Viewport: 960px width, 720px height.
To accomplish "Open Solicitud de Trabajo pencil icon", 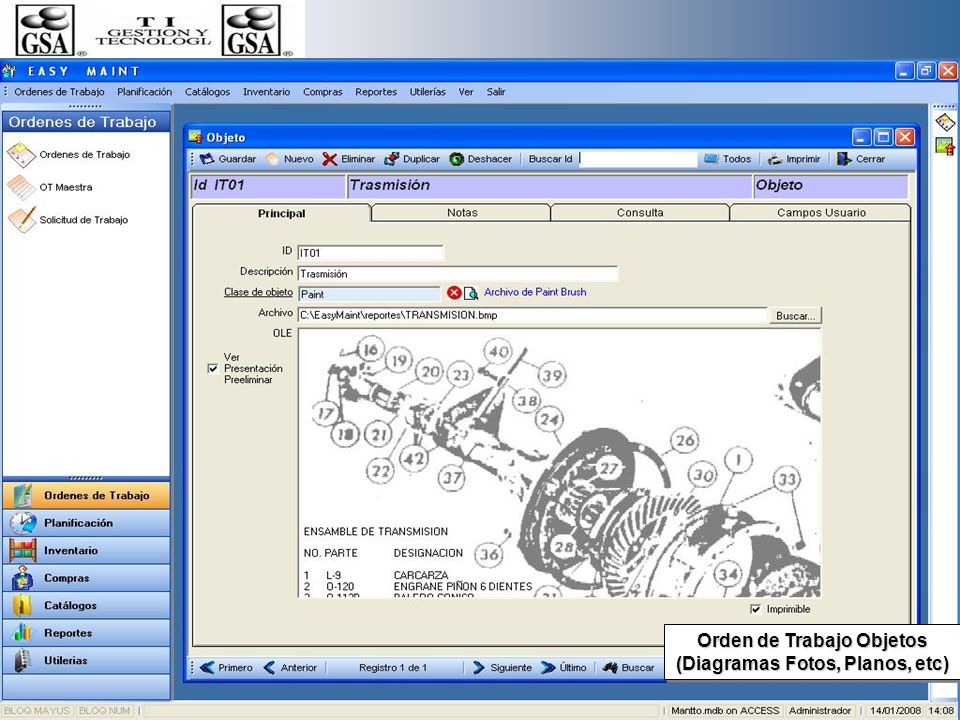I will (22, 220).
